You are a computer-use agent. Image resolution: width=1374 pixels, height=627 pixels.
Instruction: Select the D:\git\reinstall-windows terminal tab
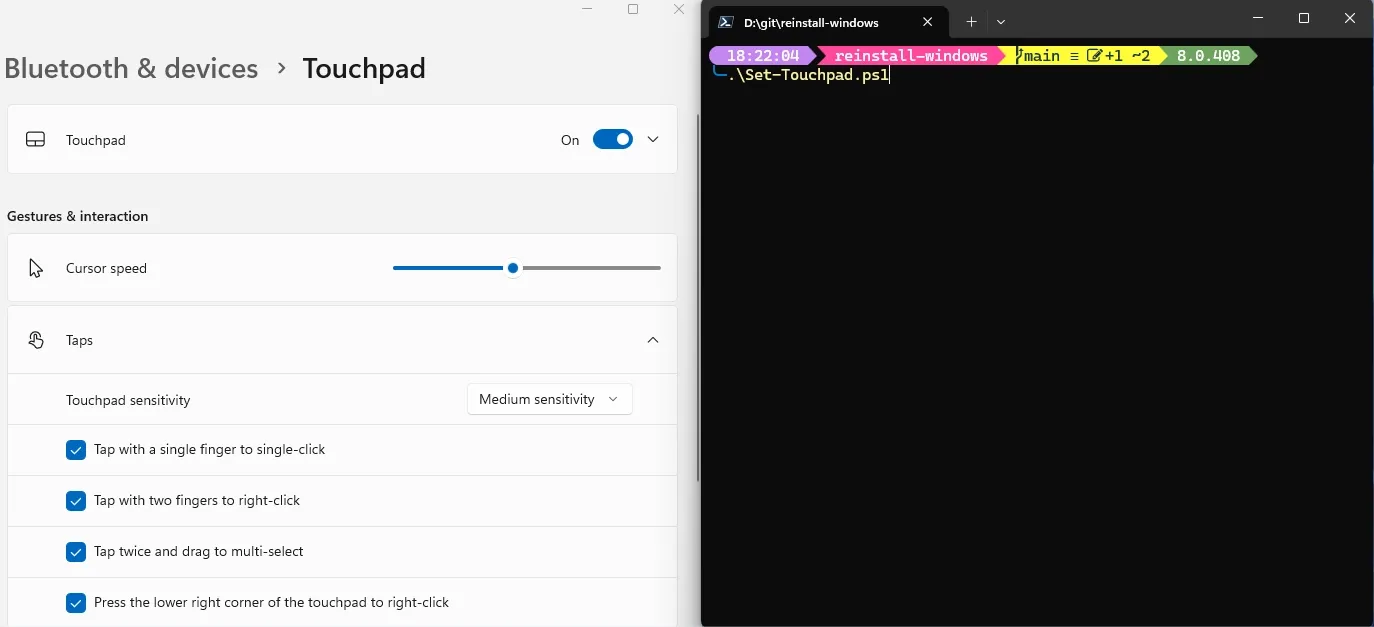826,22
